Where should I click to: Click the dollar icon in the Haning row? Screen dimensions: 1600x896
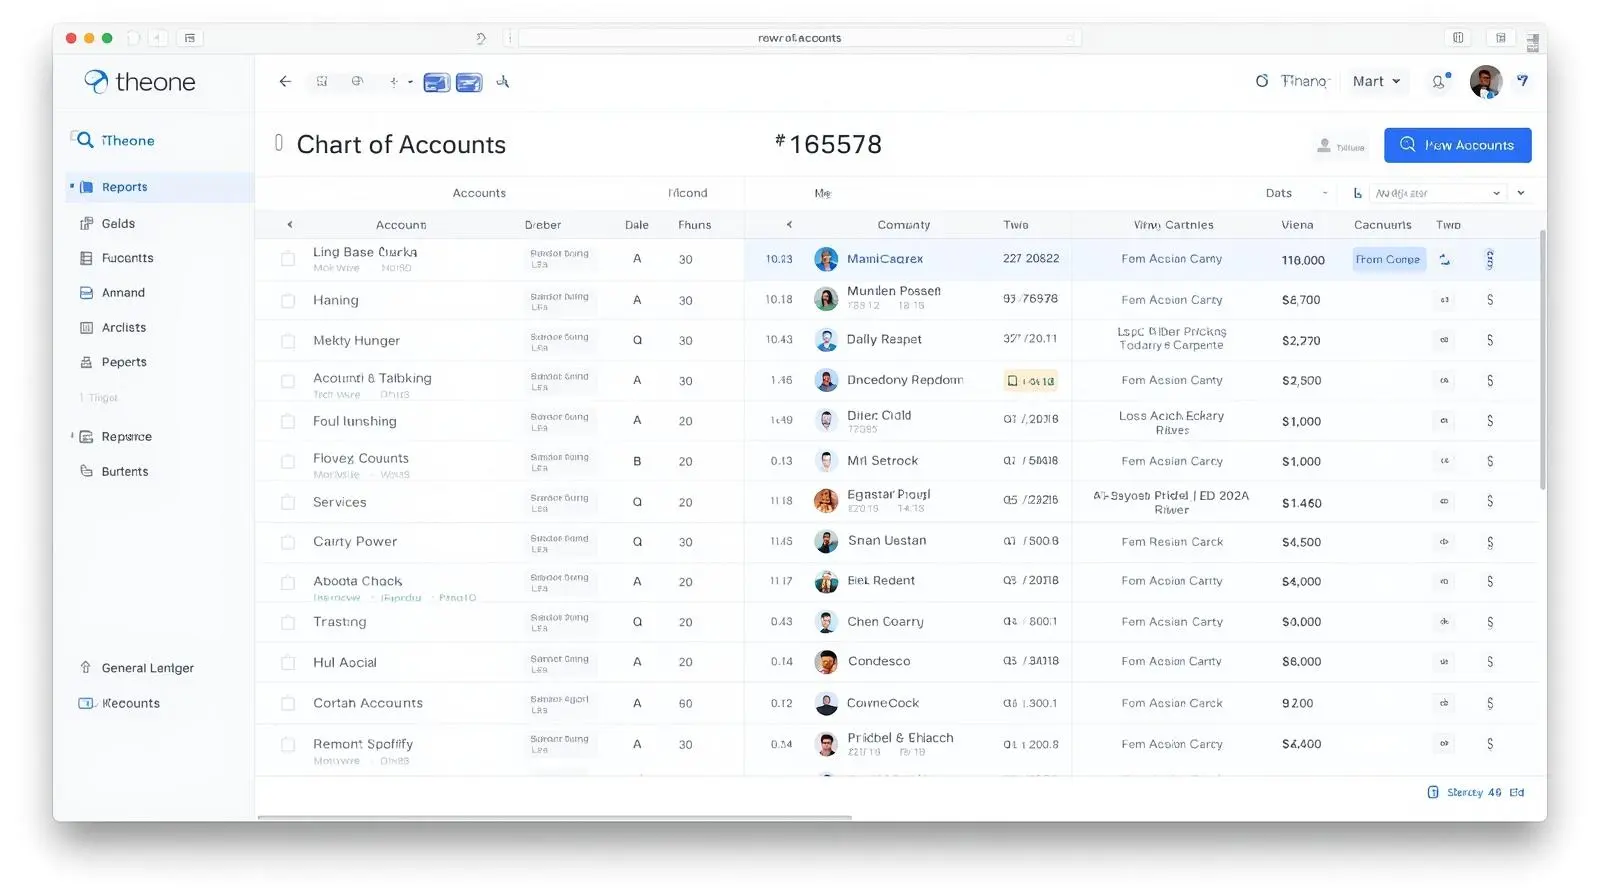[1490, 300]
